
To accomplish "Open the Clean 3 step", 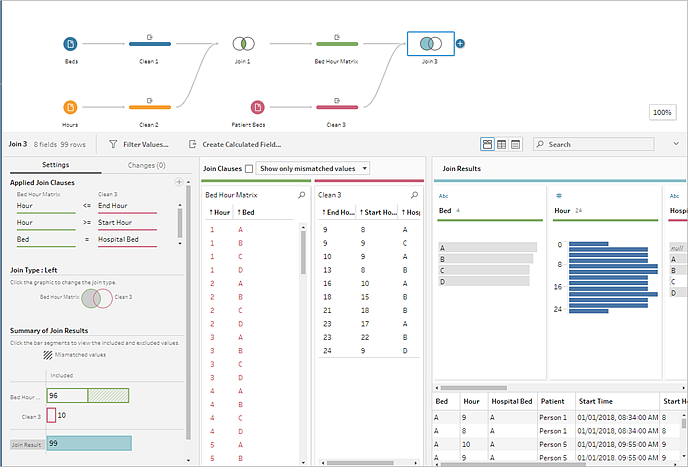I will coord(337,107).
